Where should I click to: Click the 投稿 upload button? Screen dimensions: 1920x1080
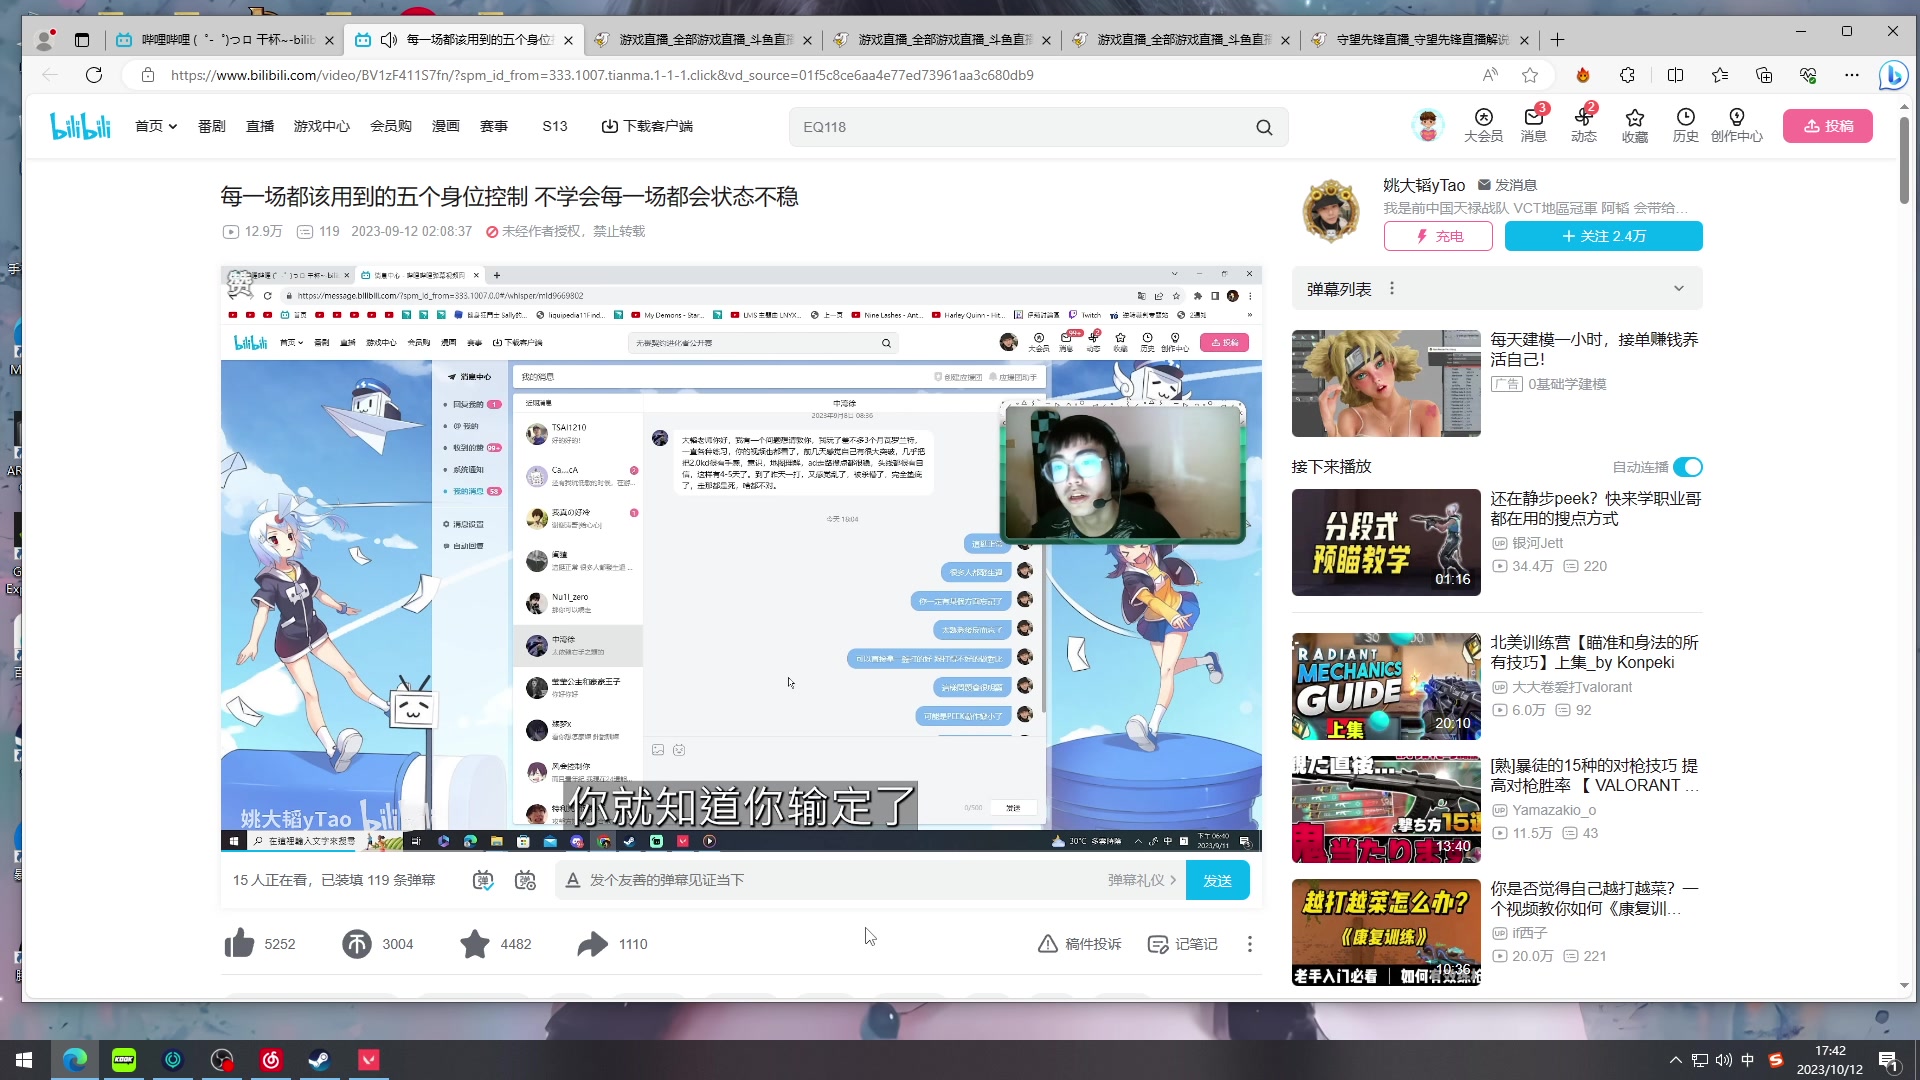1828,126
